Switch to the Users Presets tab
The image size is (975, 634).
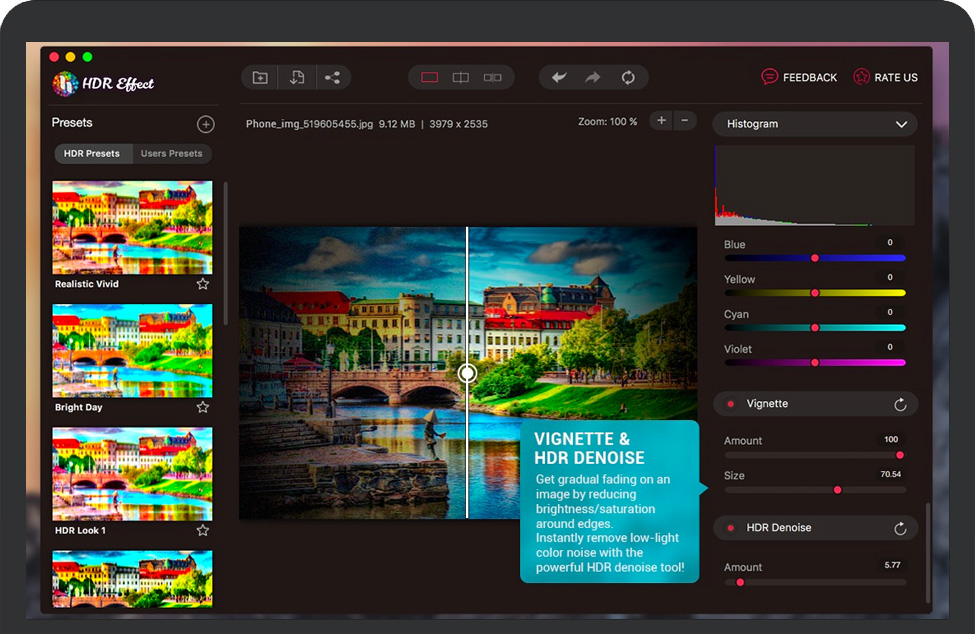point(171,154)
